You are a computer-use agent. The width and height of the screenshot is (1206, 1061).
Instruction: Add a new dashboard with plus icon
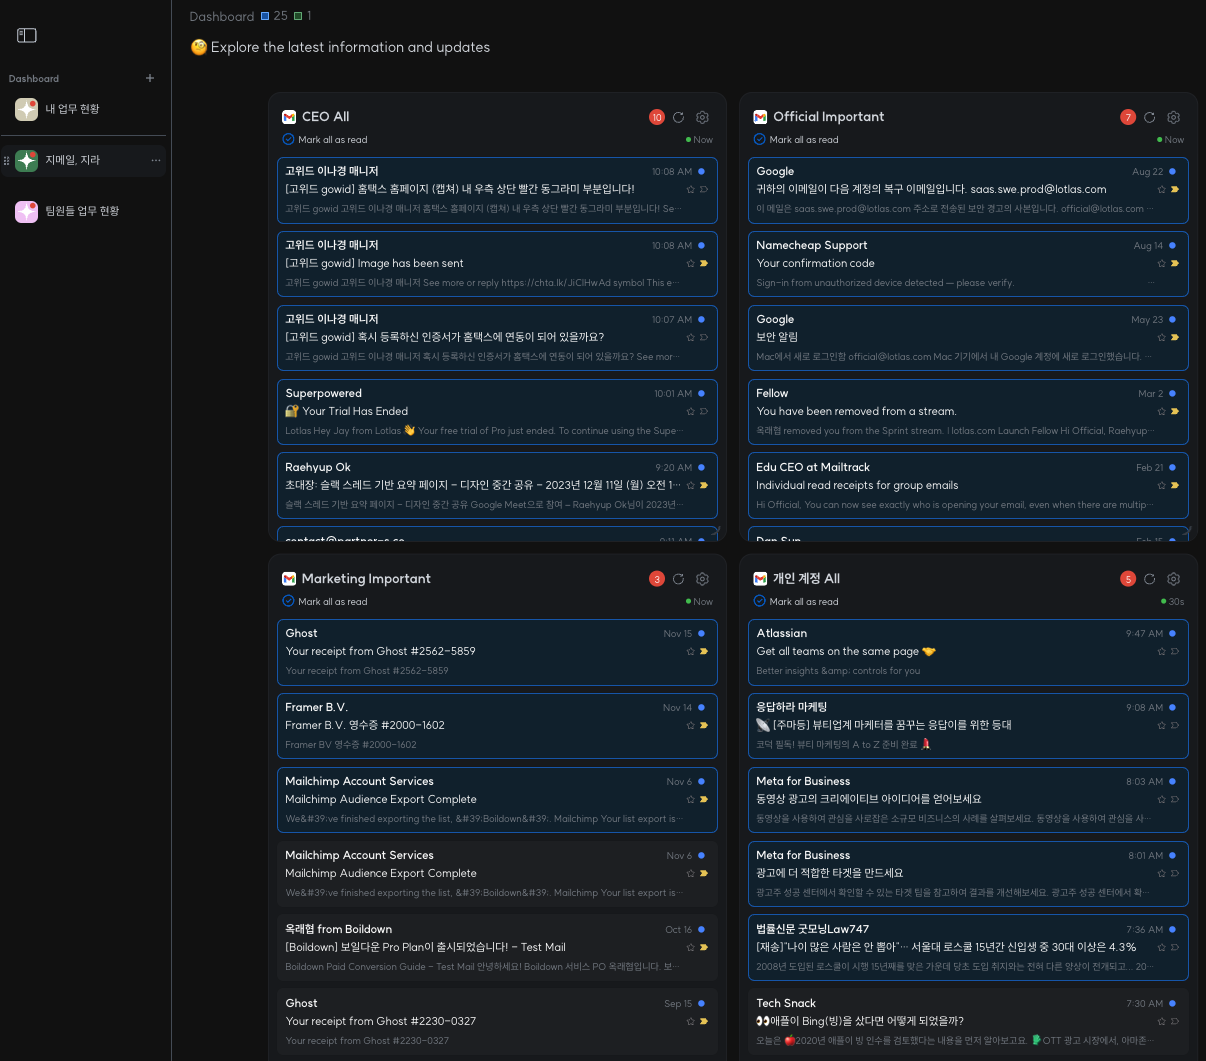coord(150,78)
